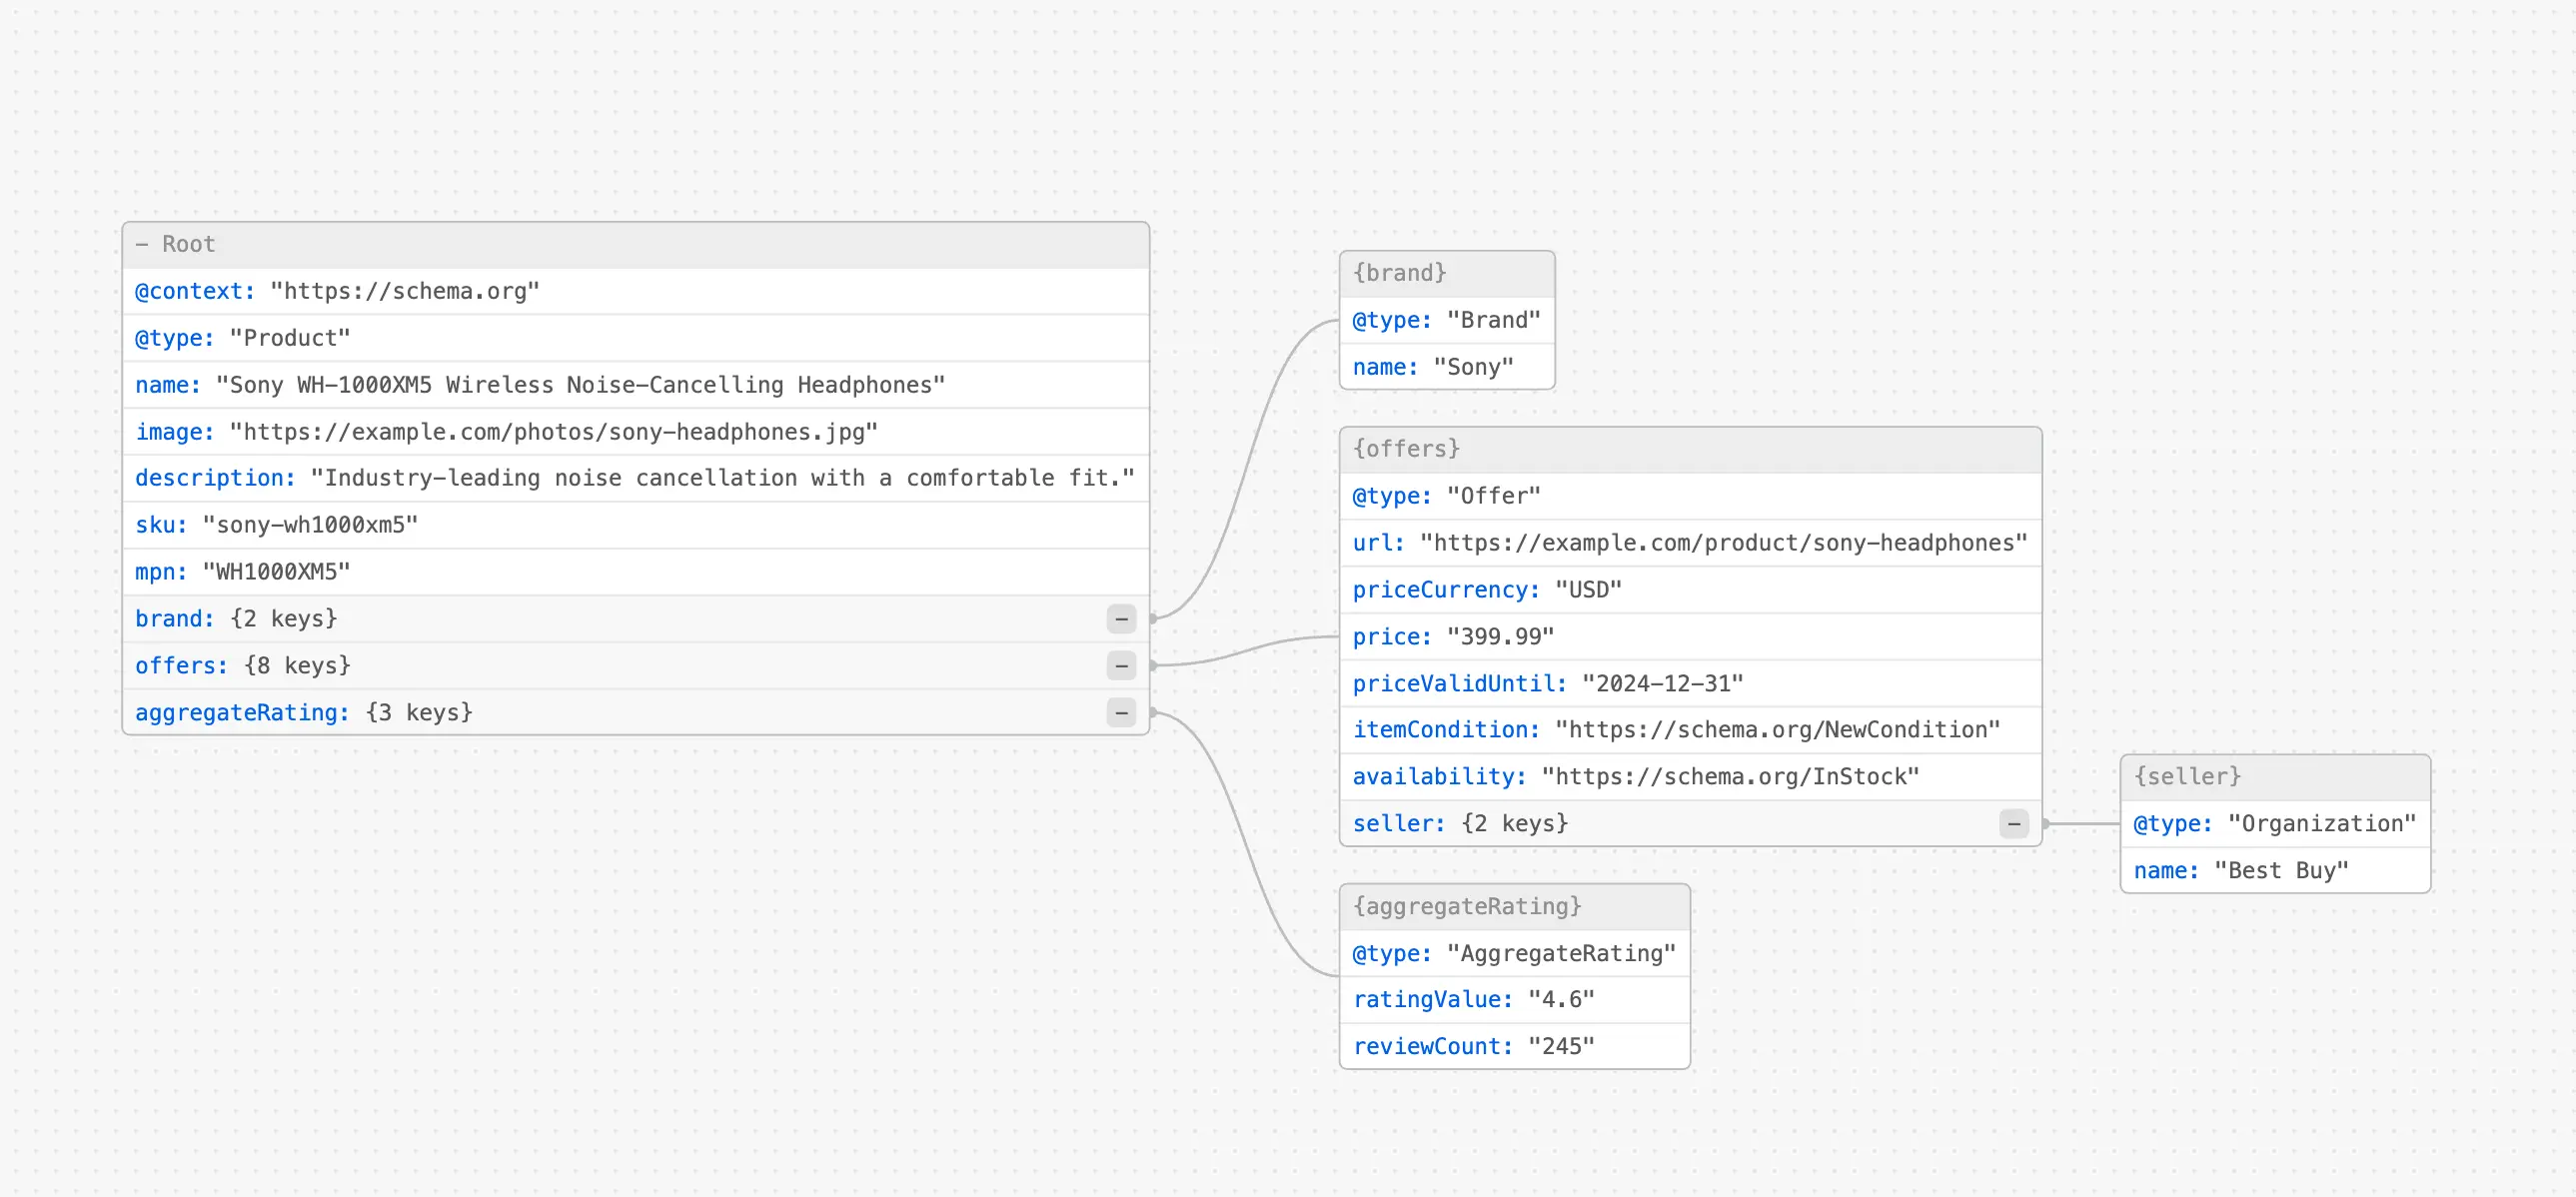Viewport: 2576px width, 1197px height.
Task: Click the sku "sony-wh1000xm5" row
Action: [635, 526]
